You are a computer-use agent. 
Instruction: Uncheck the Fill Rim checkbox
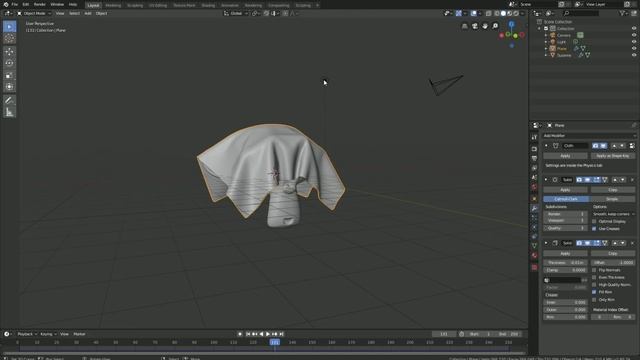point(594,292)
